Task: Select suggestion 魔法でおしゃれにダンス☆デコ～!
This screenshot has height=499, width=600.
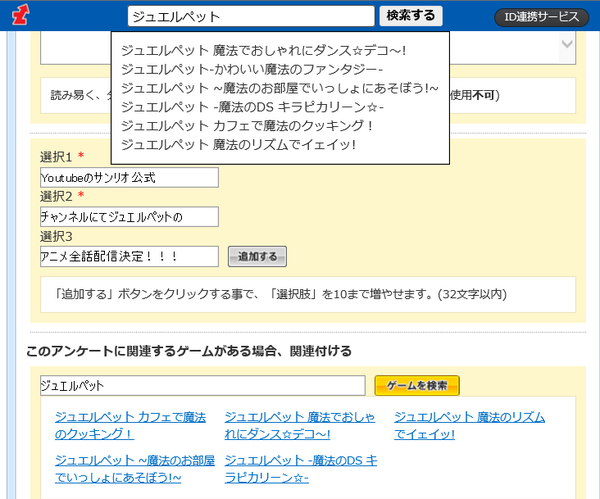Action: pyautogui.click(x=264, y=51)
